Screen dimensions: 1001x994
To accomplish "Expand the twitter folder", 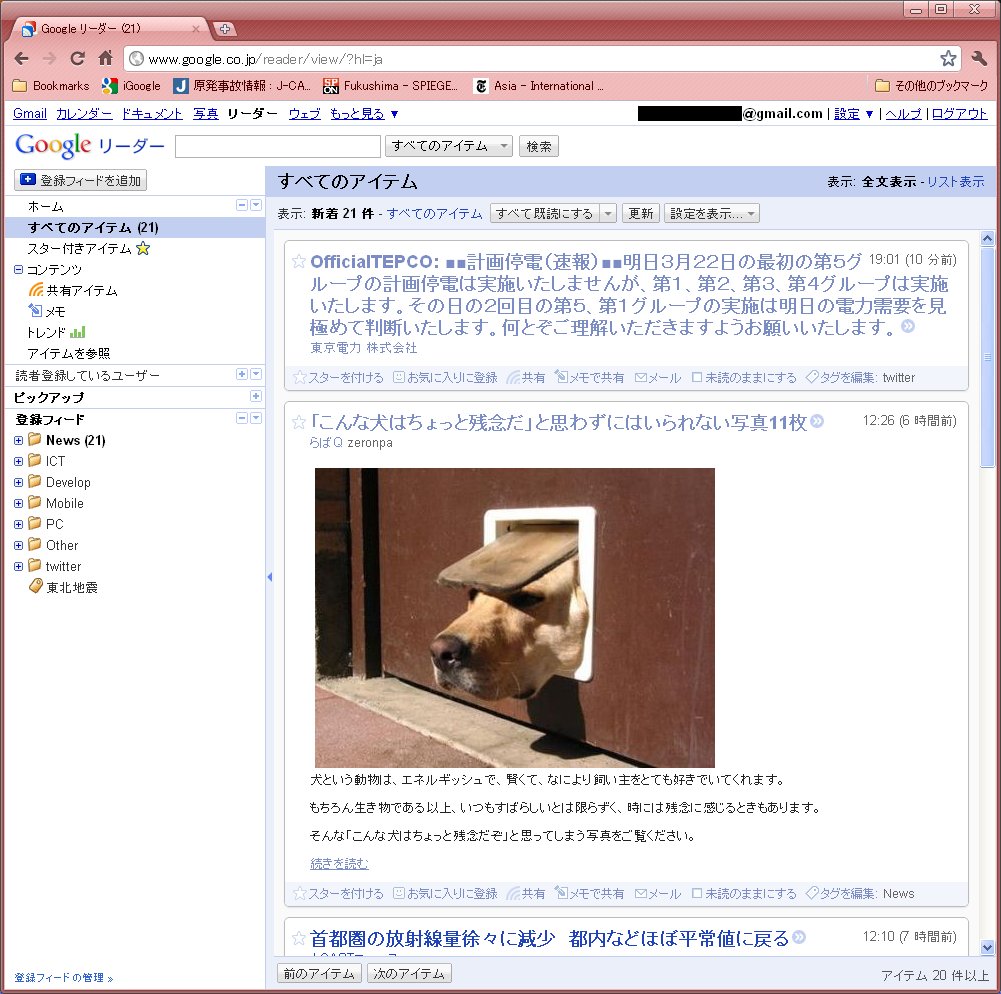I will coord(19,566).
